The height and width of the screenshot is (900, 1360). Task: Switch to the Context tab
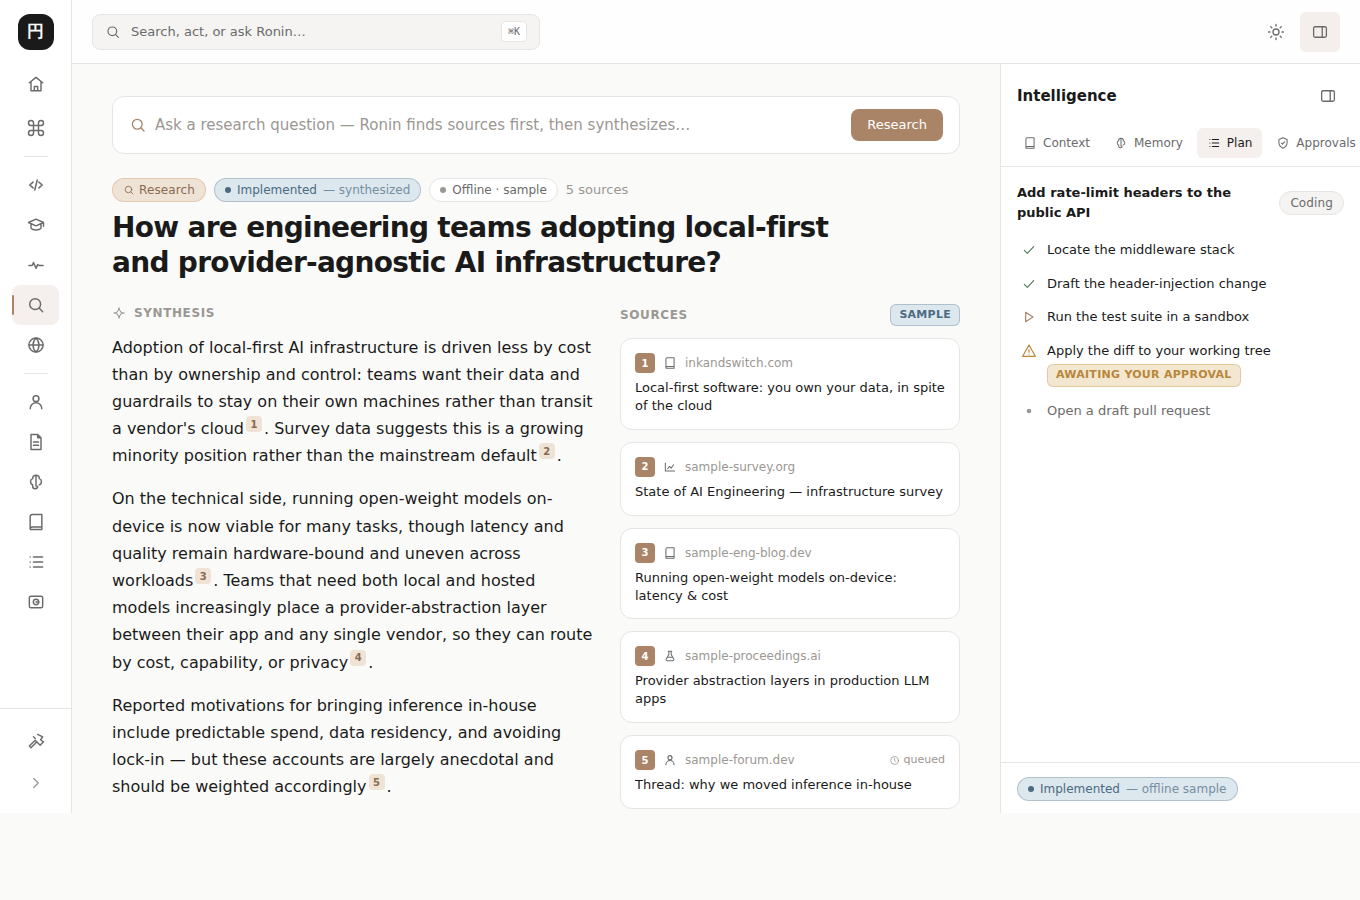pyautogui.click(x=1057, y=143)
